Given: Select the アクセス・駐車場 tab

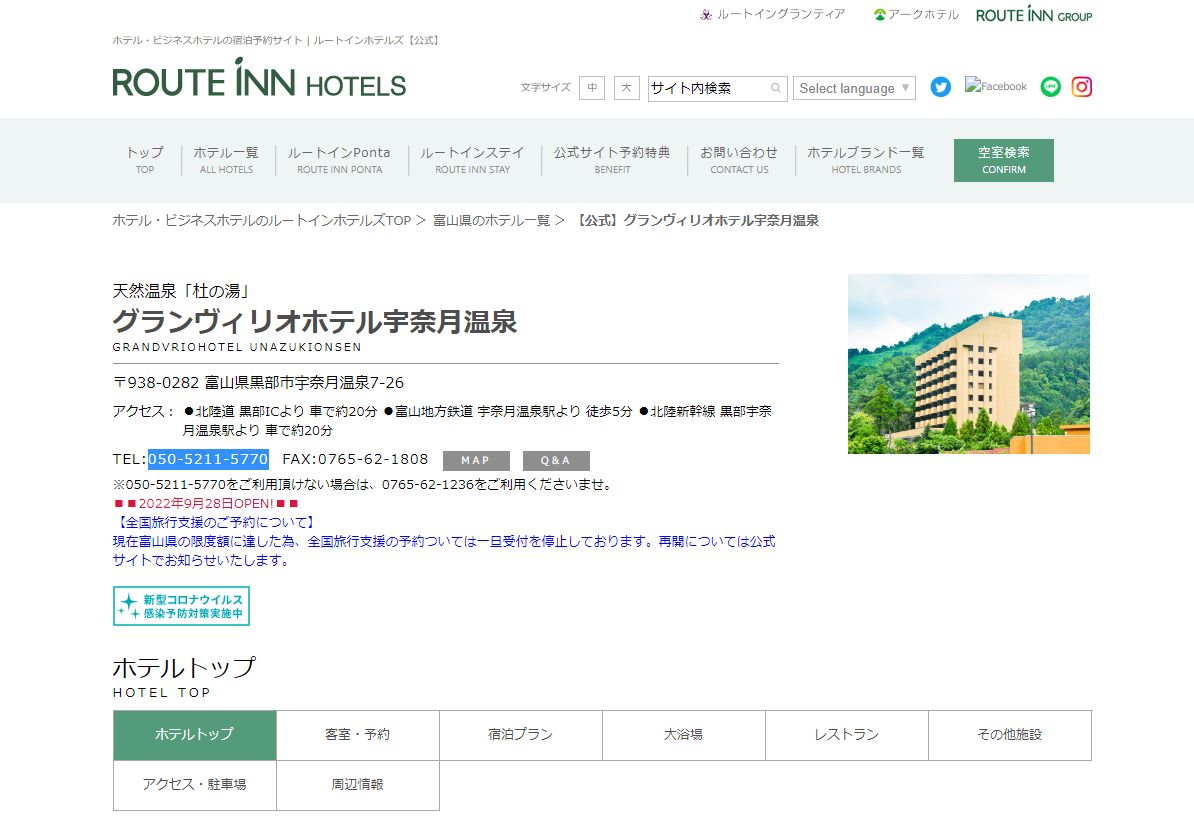Looking at the screenshot, I should (194, 785).
